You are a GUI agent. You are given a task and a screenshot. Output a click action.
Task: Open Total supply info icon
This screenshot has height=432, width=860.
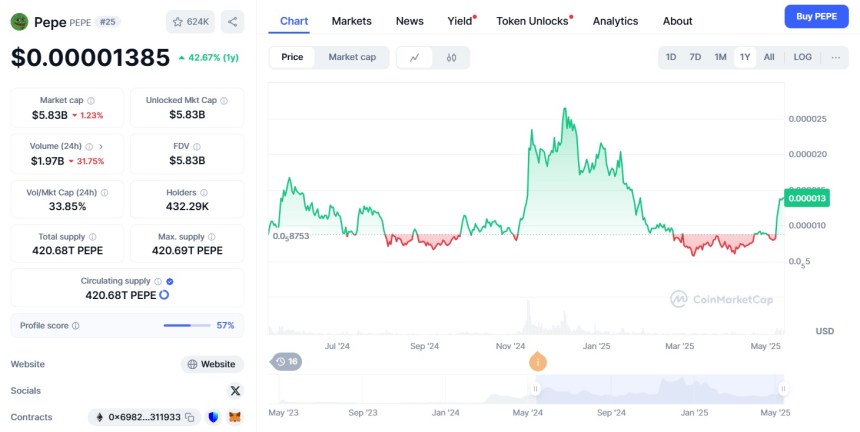(93, 237)
